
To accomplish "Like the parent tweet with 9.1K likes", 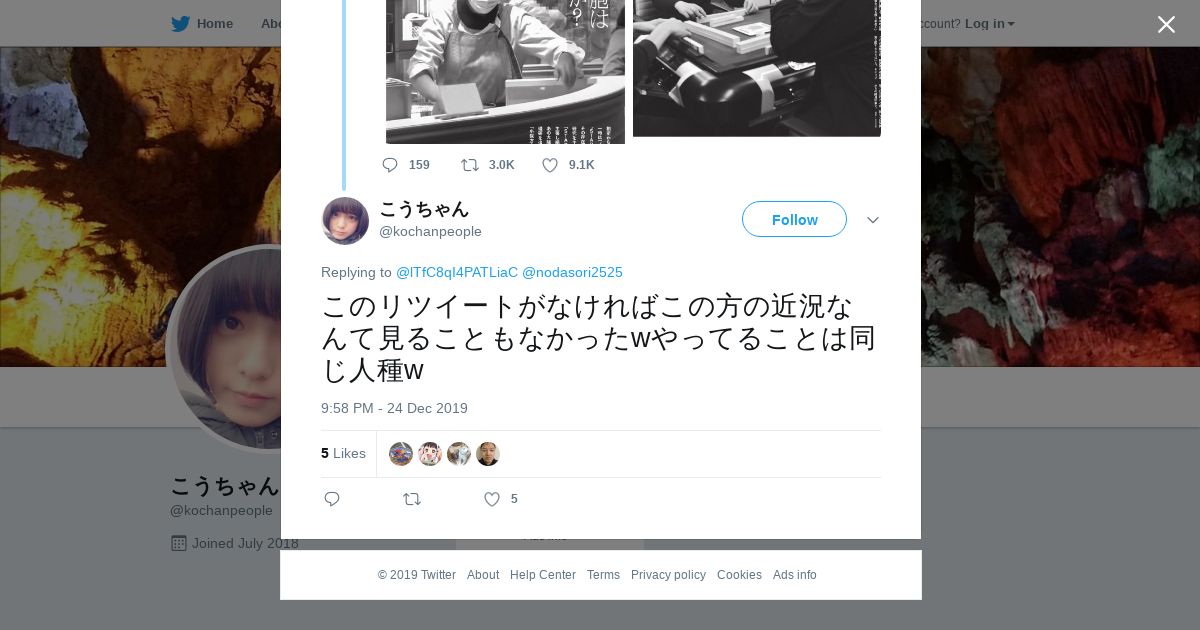I will click(x=550, y=165).
